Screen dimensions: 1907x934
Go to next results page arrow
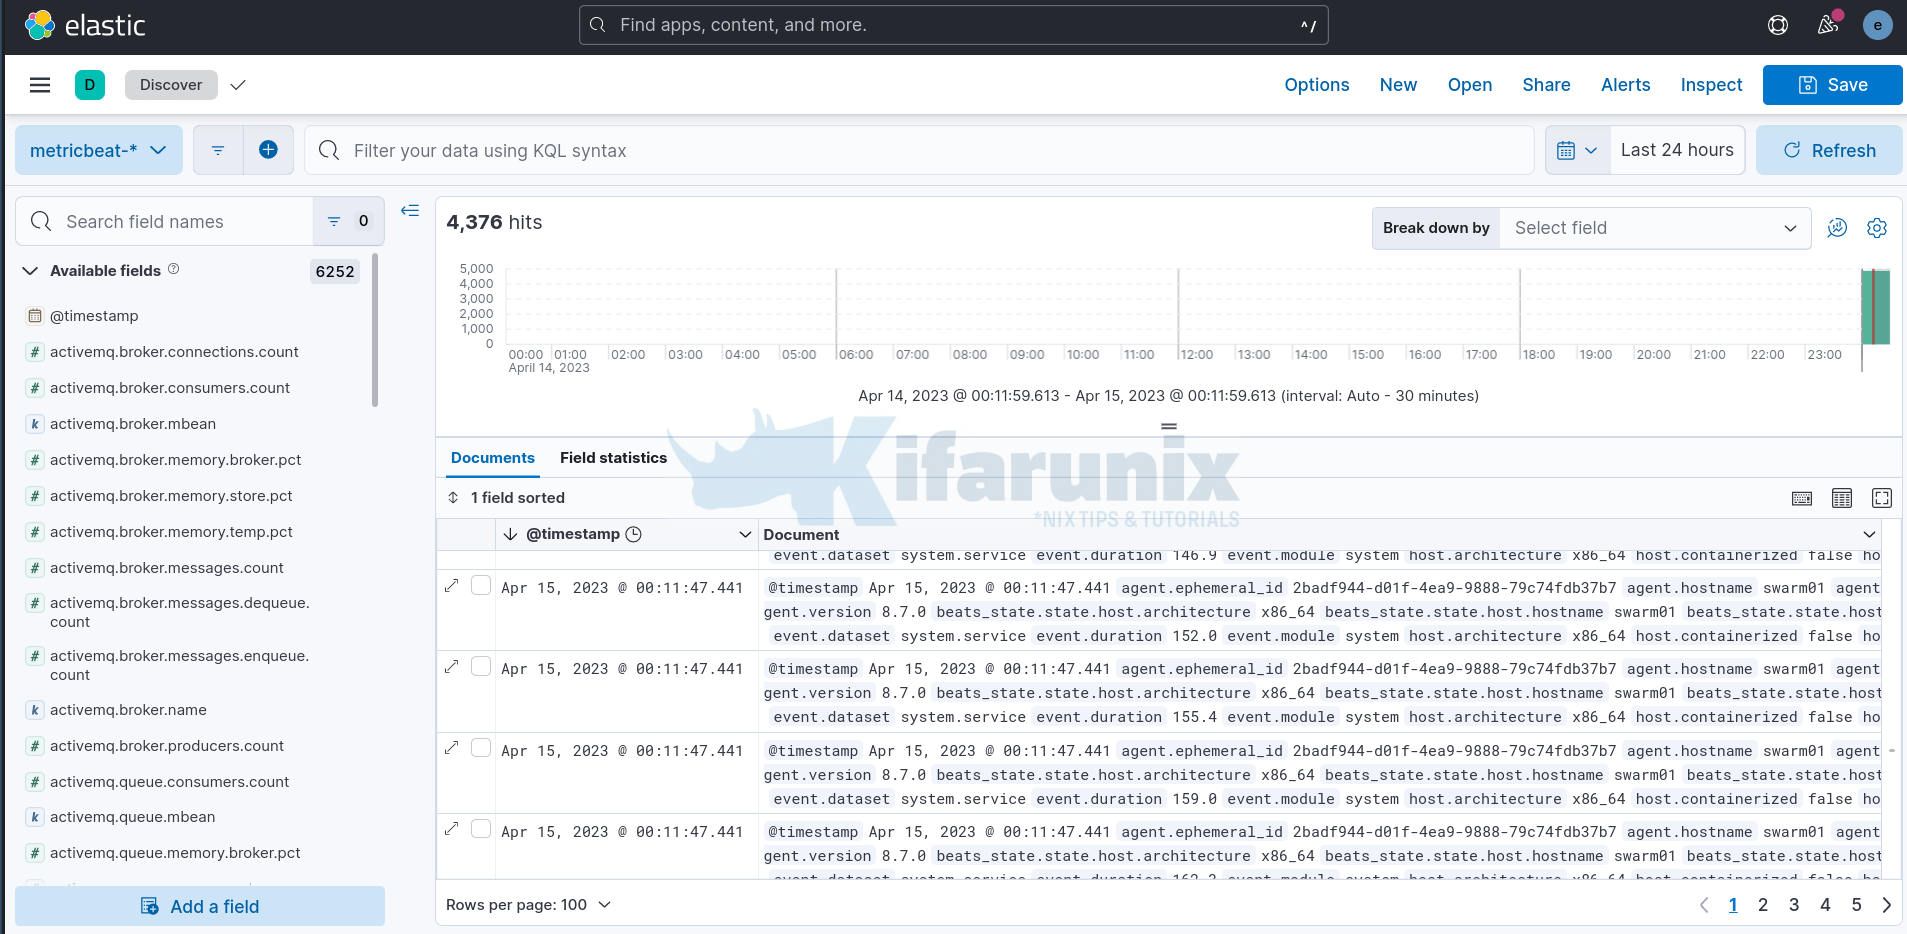point(1886,905)
